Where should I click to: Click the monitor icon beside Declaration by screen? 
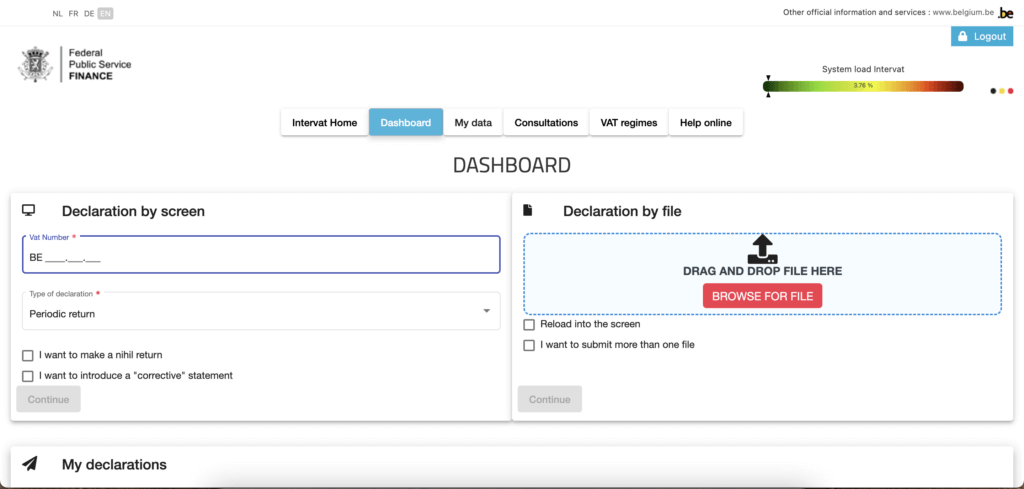[x=28, y=210]
